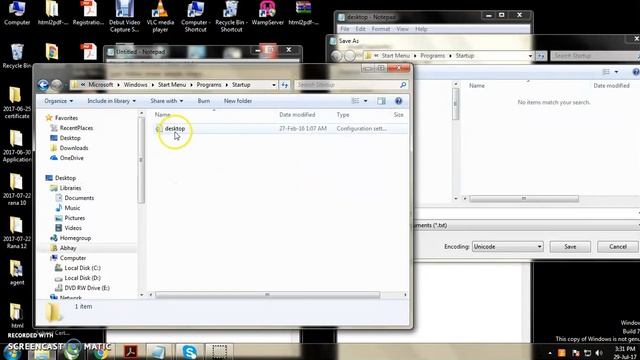Open the 2017-06-30 Application folder
640x360 pixels.
click(17, 146)
